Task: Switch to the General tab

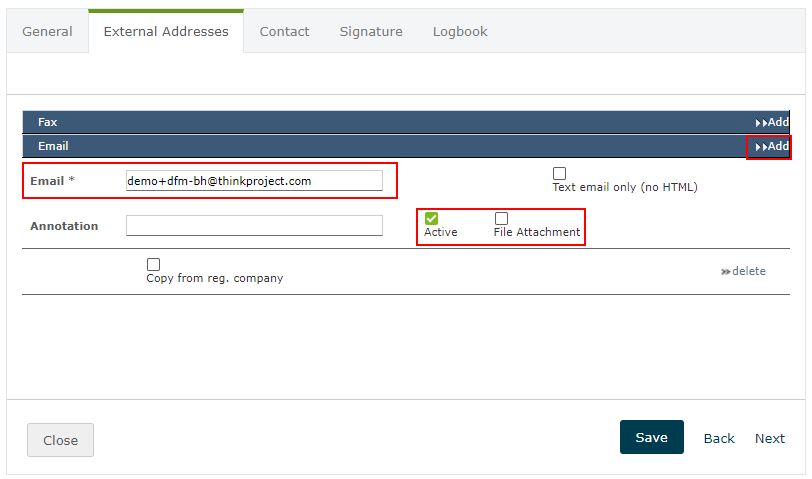Action: click(47, 31)
